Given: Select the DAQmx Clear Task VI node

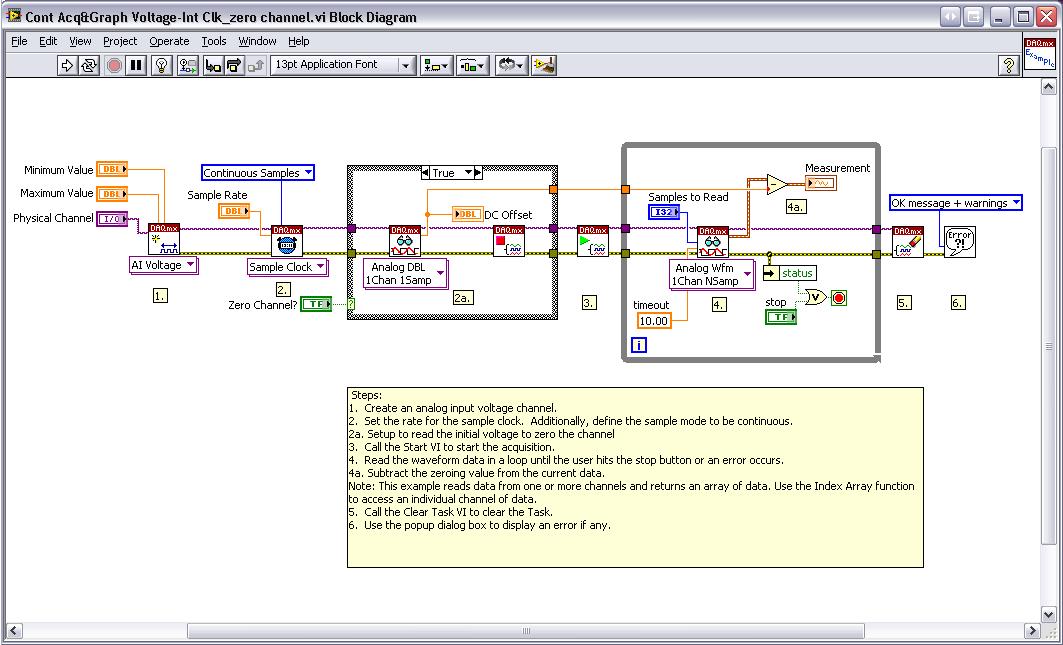Looking at the screenshot, I should 907,241.
